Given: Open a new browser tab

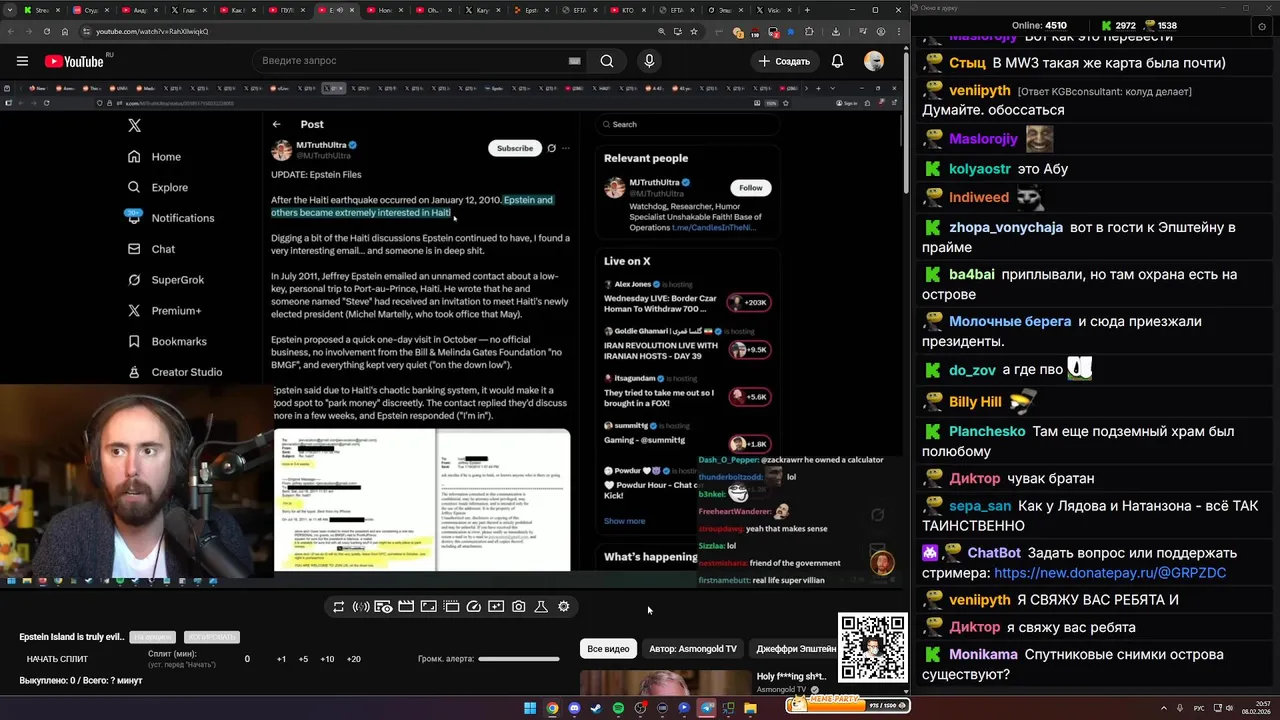Looking at the screenshot, I should [807, 10].
